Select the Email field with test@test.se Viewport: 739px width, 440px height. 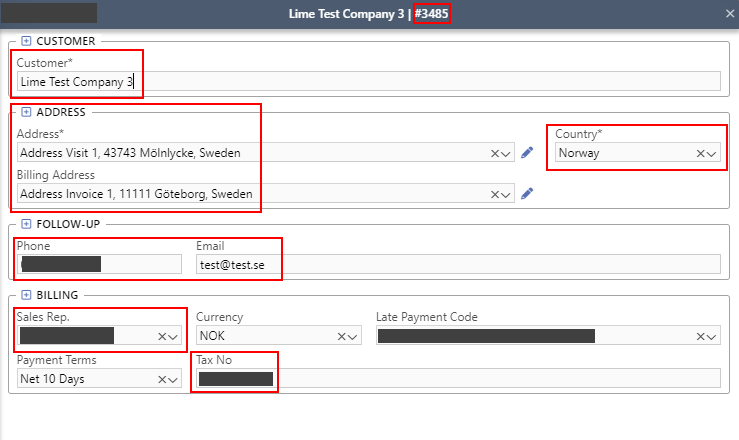coord(457,264)
